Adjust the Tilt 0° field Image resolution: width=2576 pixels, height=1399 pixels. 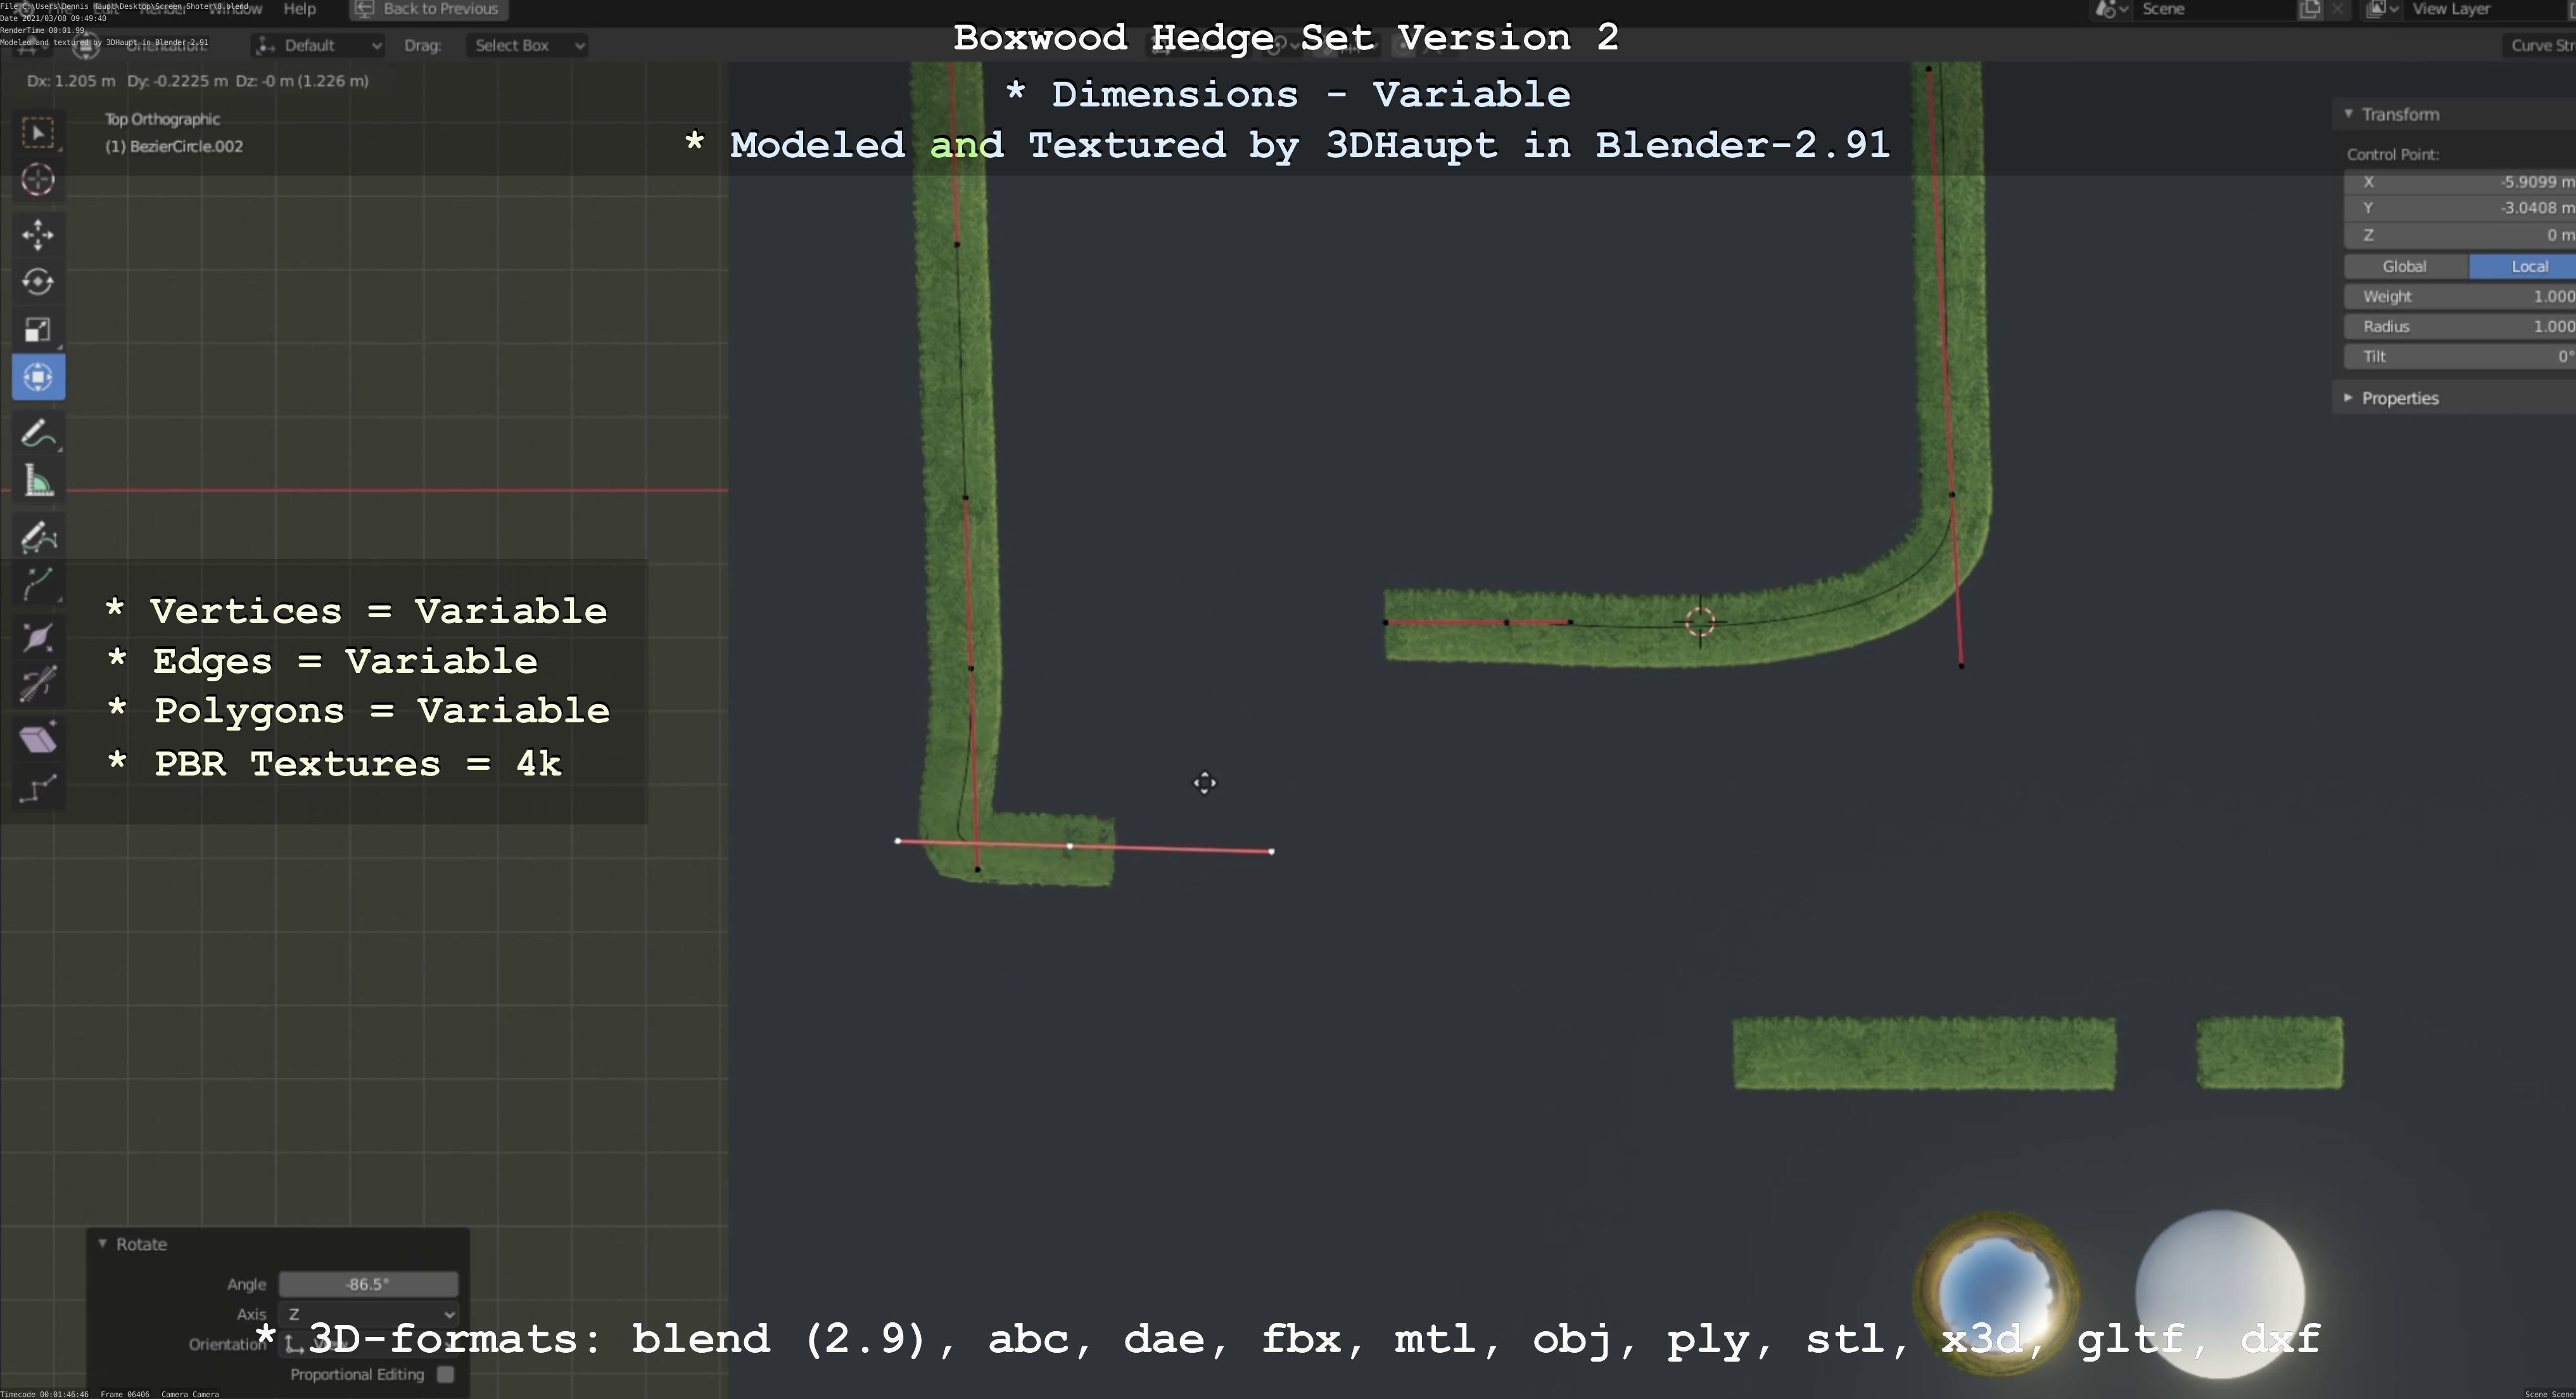[2460, 356]
